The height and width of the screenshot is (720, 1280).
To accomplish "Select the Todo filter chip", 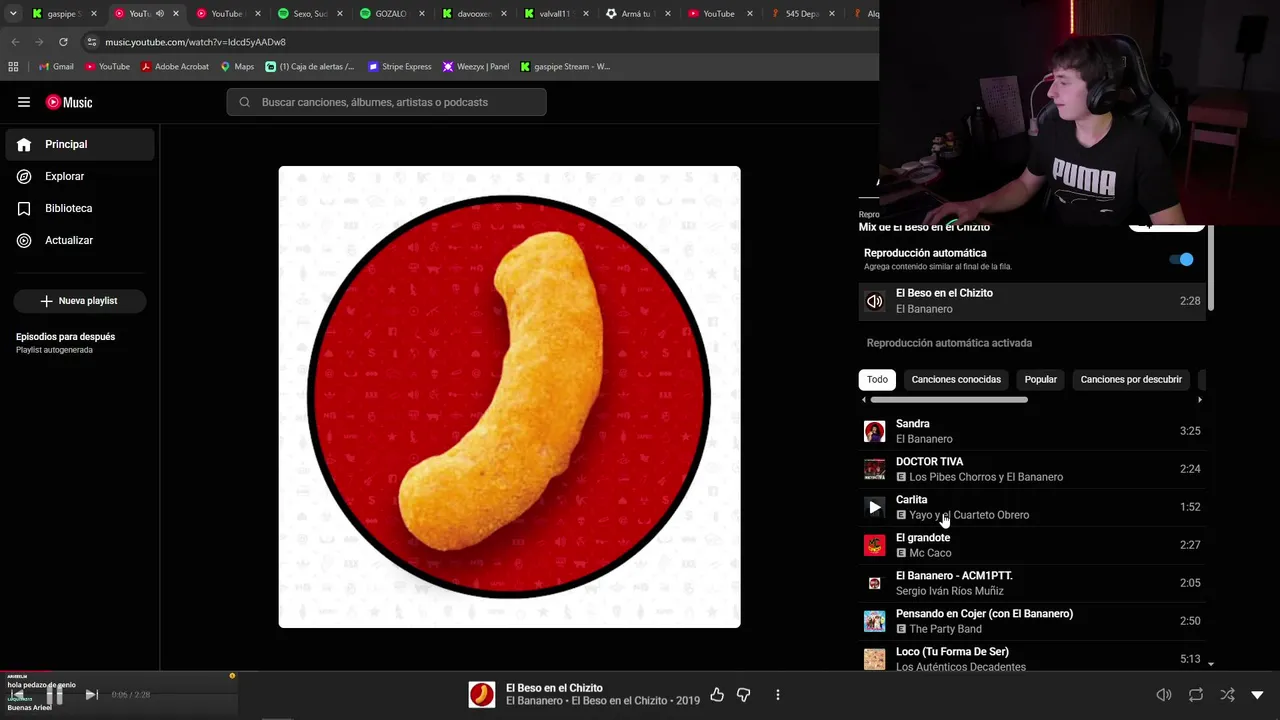I will point(877,380).
